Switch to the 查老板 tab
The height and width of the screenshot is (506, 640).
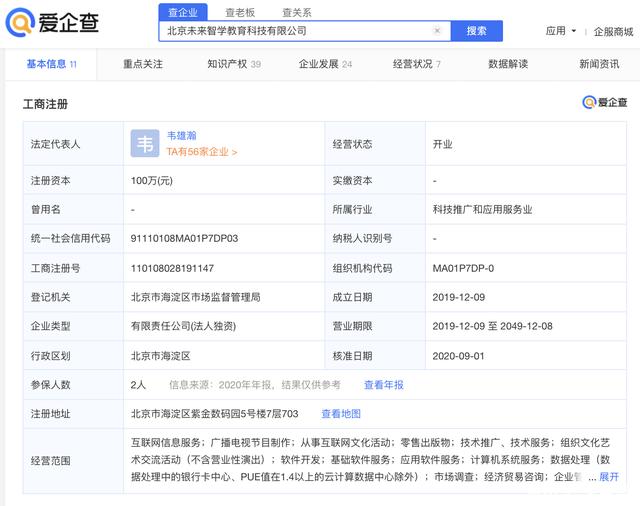tap(240, 13)
